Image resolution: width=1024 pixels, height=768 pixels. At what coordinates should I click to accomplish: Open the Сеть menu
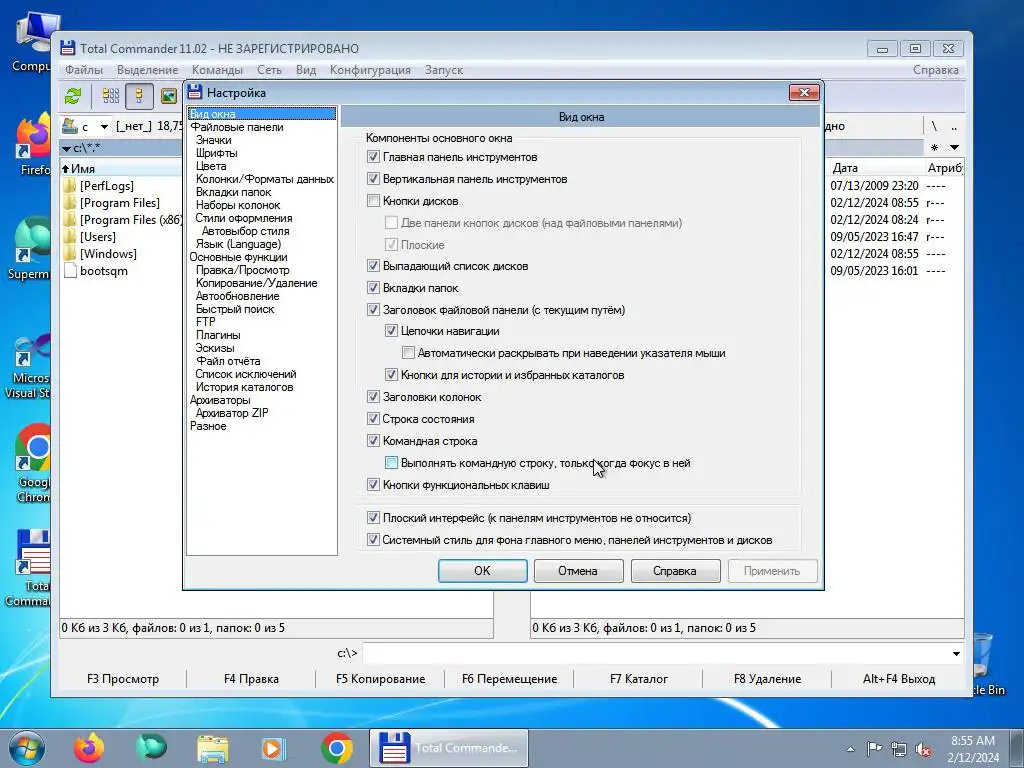tap(269, 70)
